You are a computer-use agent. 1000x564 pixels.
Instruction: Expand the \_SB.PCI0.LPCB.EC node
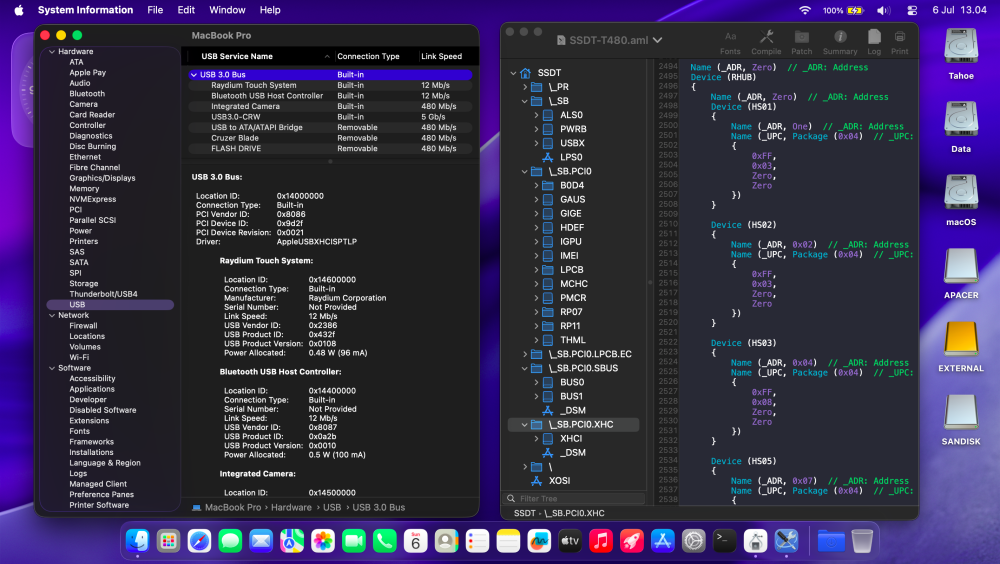[x=525, y=354]
